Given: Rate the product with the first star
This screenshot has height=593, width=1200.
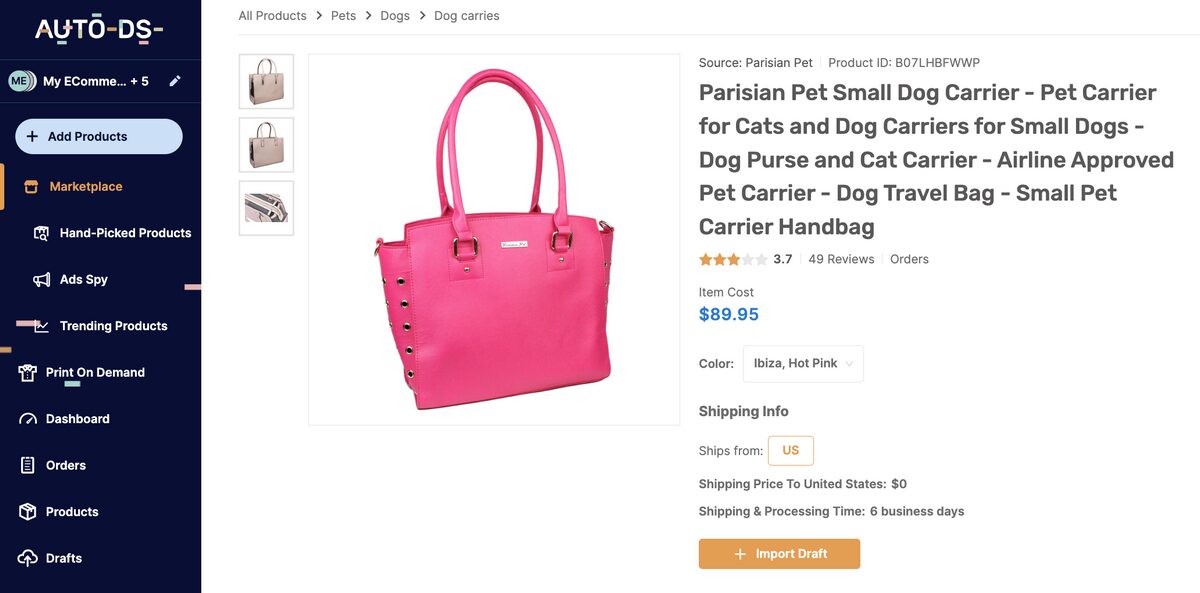Looking at the screenshot, I should tap(703, 258).
